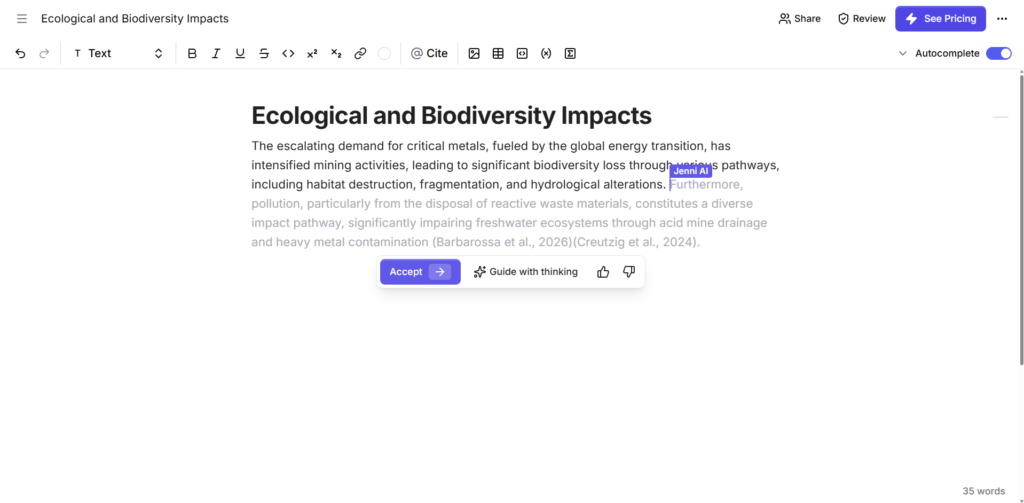Screen dimensions: 1024x503
Task: Click the word 'Furthermore' in suggestion
Action: [x=707, y=185]
